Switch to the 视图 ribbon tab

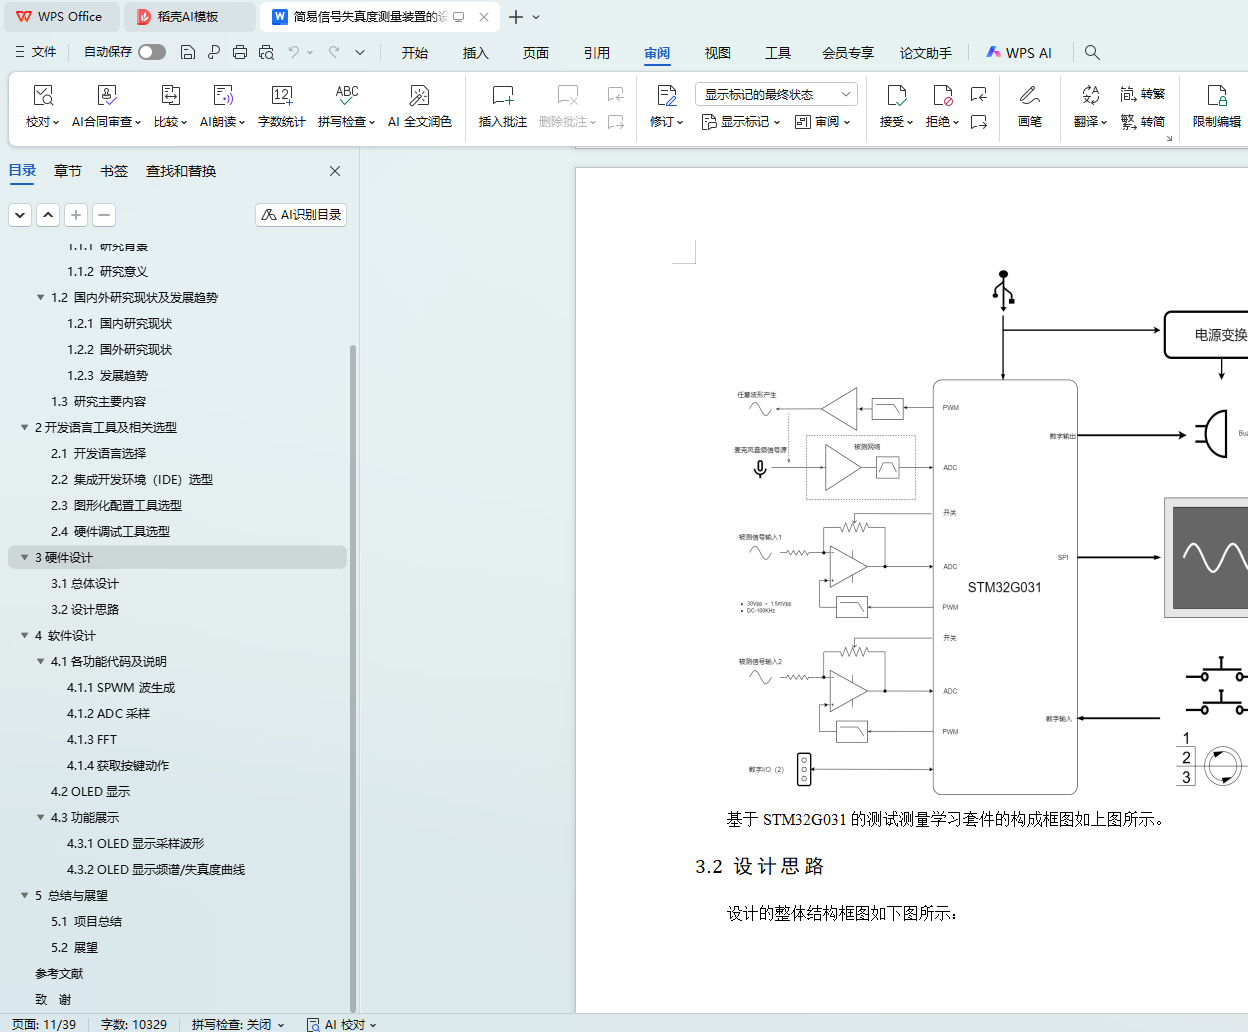click(x=717, y=53)
